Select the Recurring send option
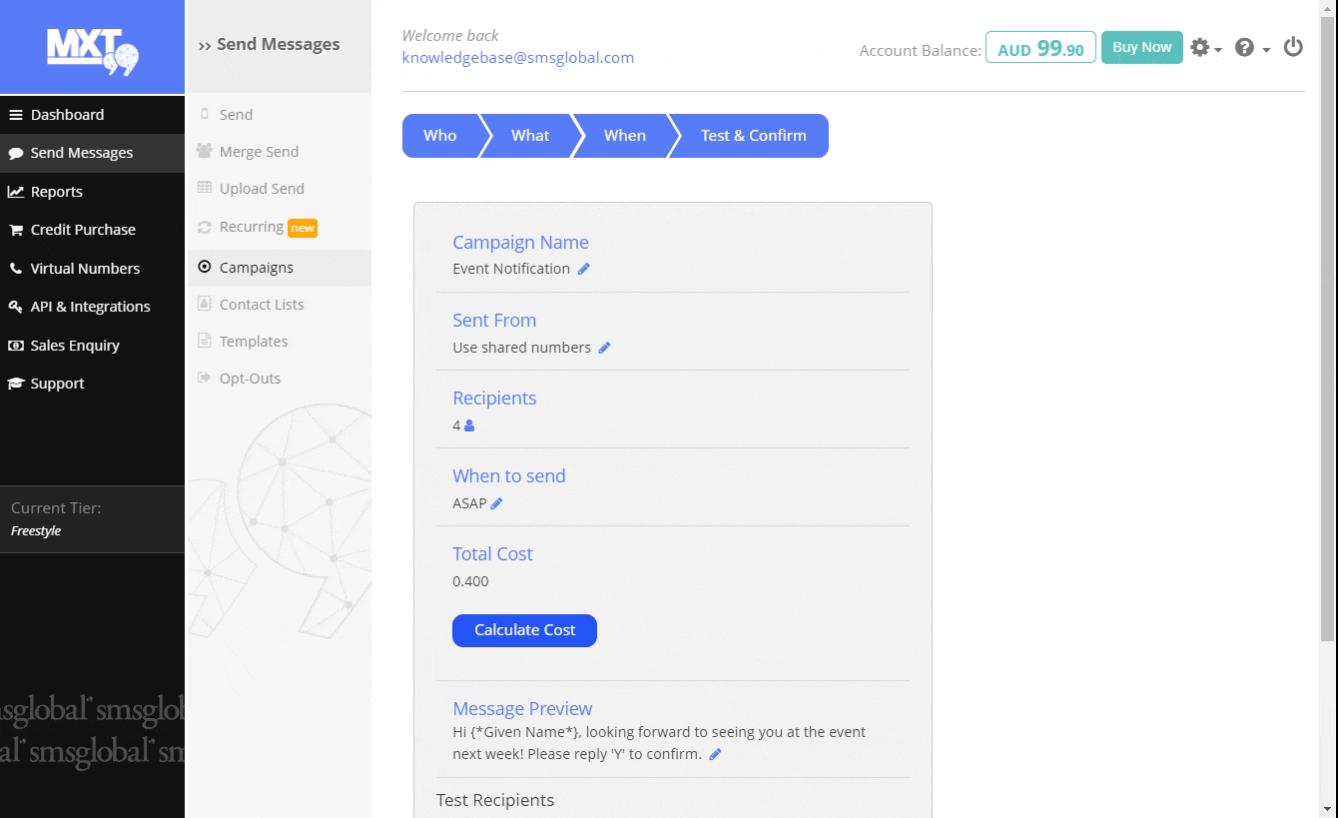The width and height of the screenshot is (1338, 818). (252, 228)
